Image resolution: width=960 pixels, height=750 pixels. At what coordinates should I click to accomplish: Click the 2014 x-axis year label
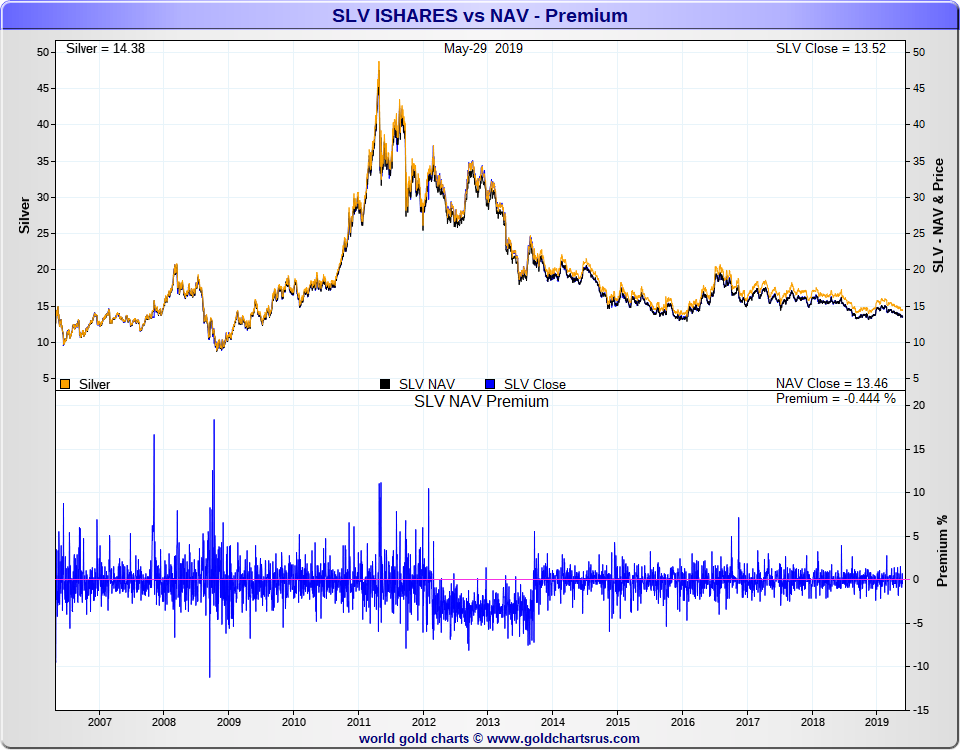coord(553,722)
